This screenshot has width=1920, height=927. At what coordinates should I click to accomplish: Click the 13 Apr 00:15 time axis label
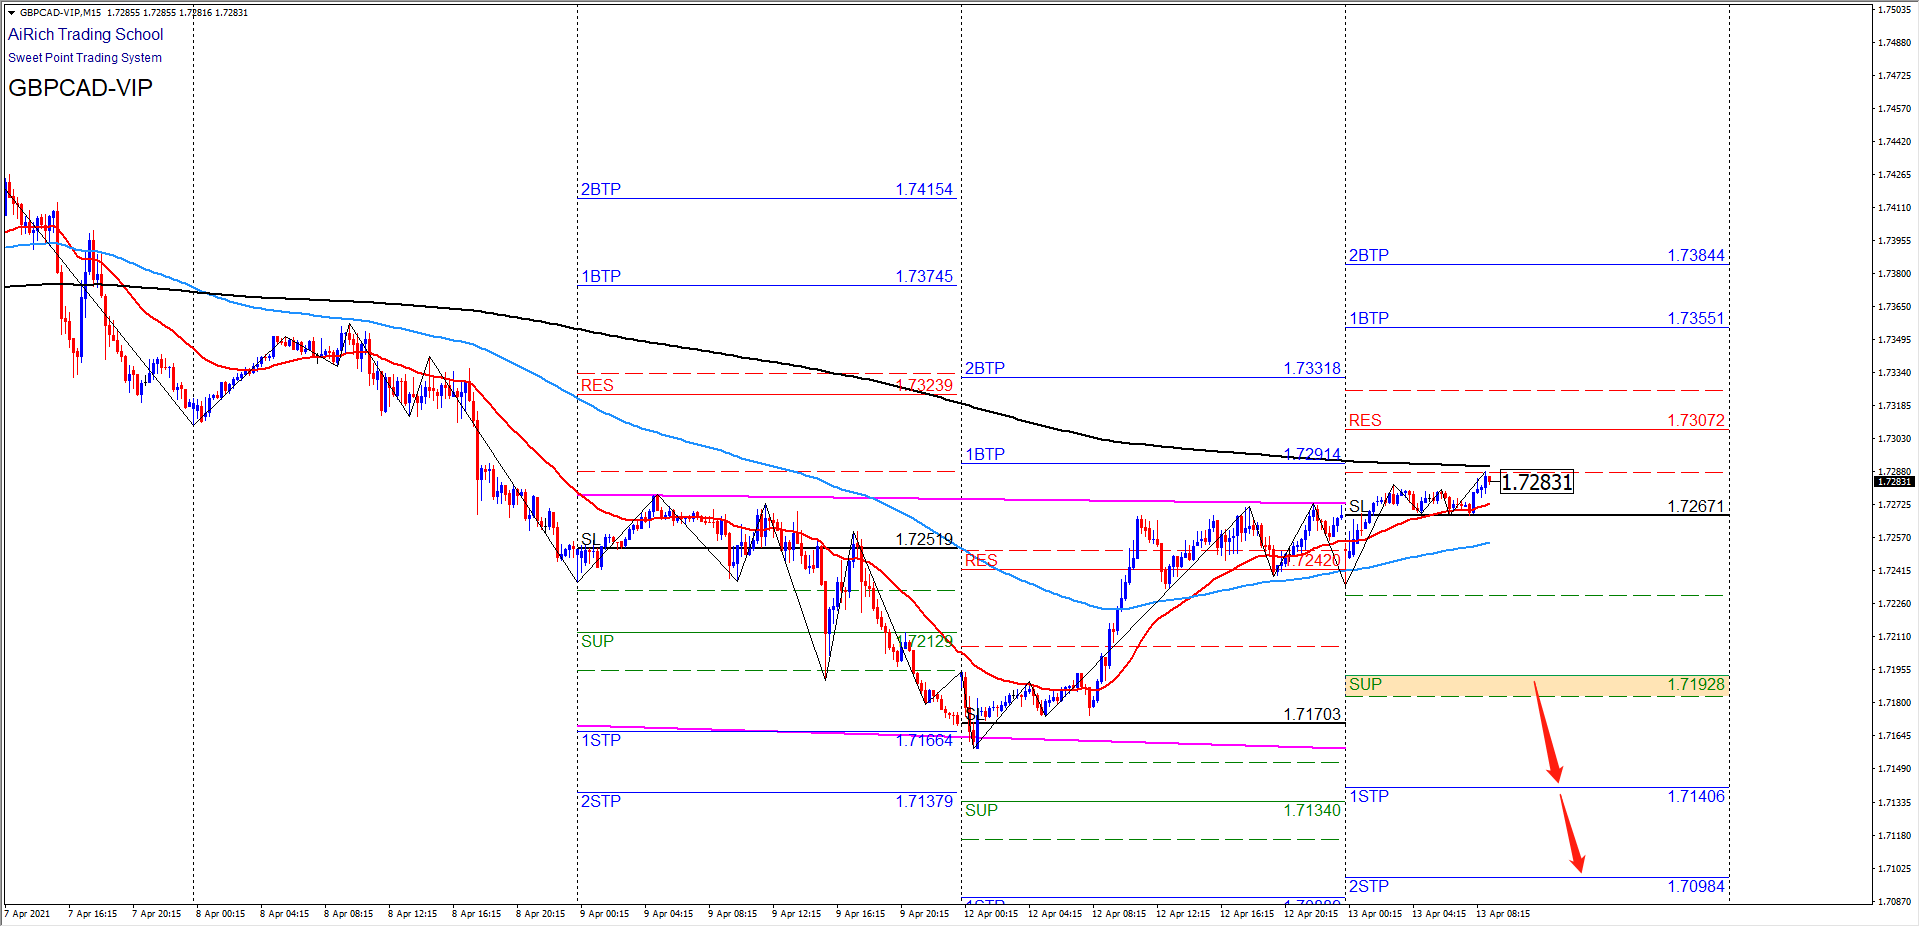pos(1375,913)
